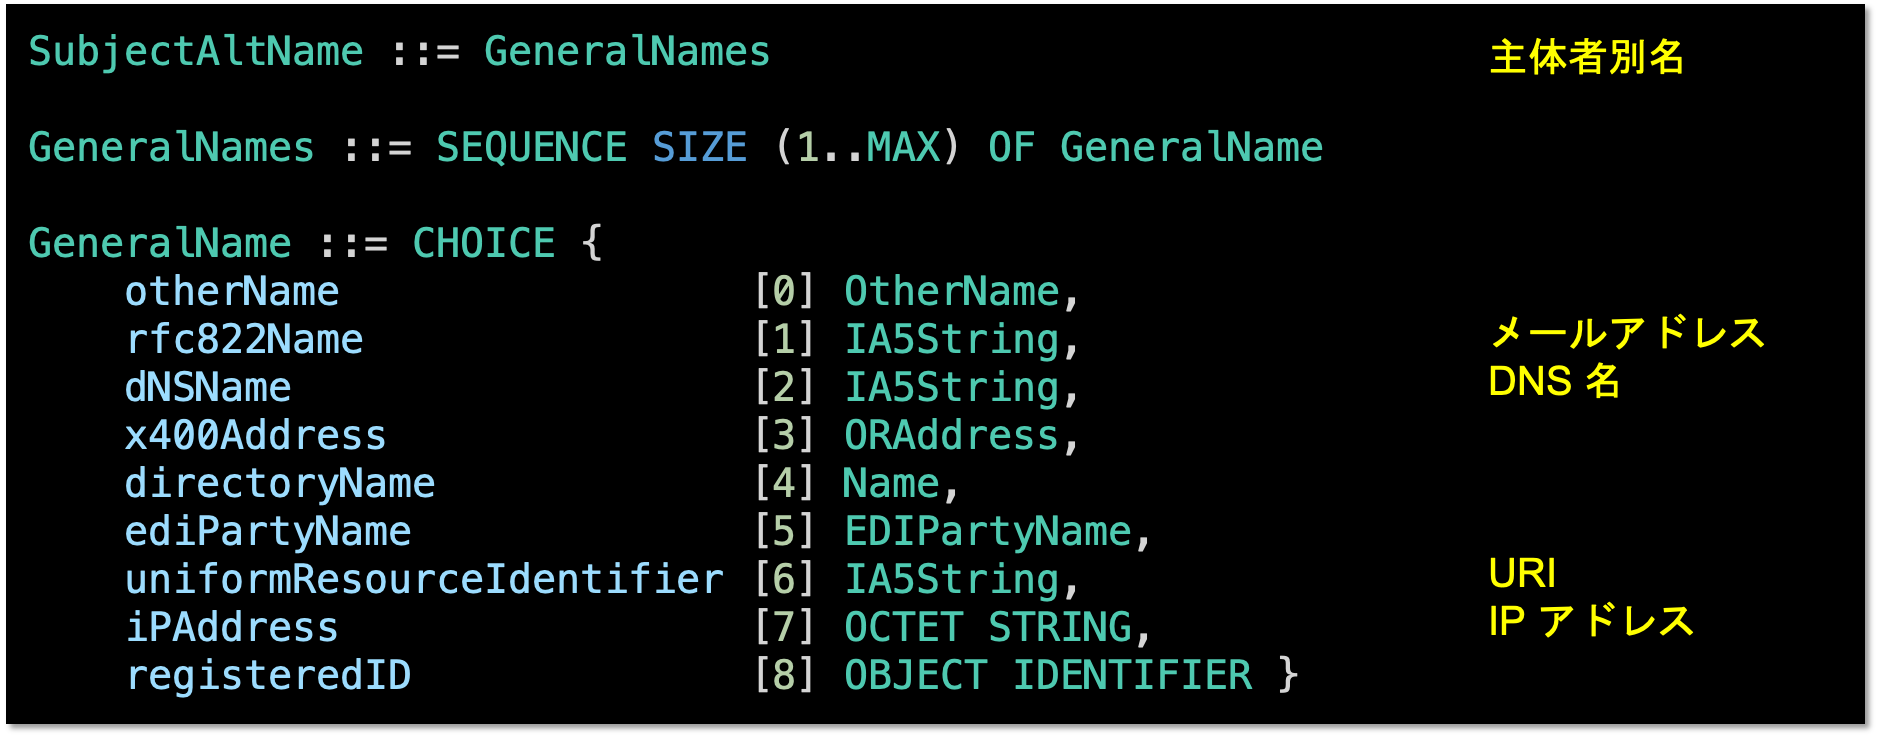Image resolution: width=1878 pixels, height=736 pixels.
Task: Click the (1..MAX) size constraint
Action: point(867,148)
